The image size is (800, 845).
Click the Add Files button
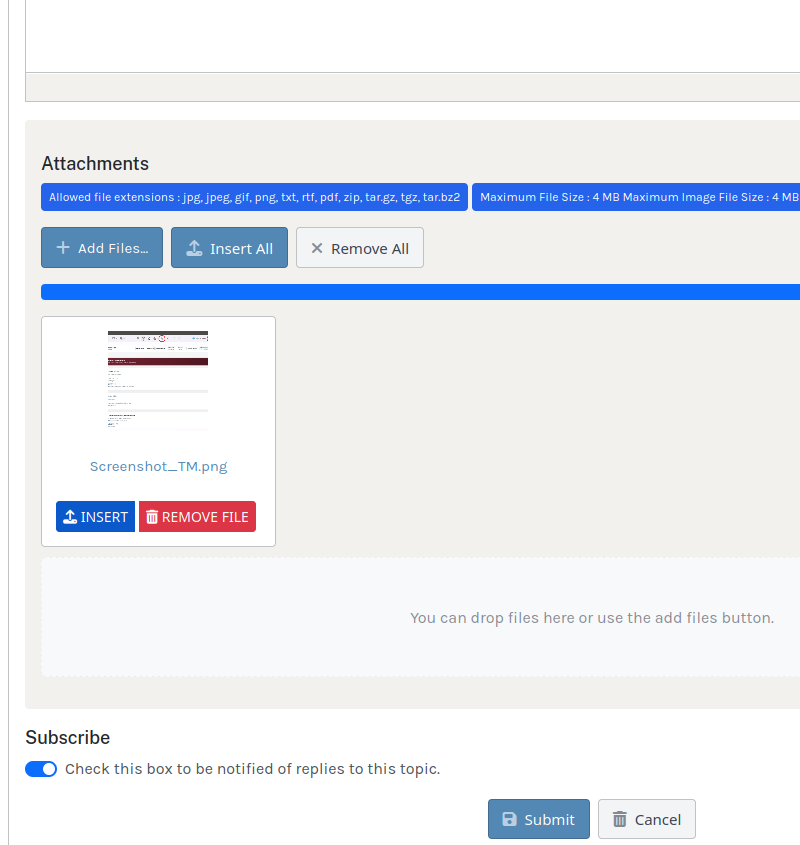pyautogui.click(x=102, y=248)
